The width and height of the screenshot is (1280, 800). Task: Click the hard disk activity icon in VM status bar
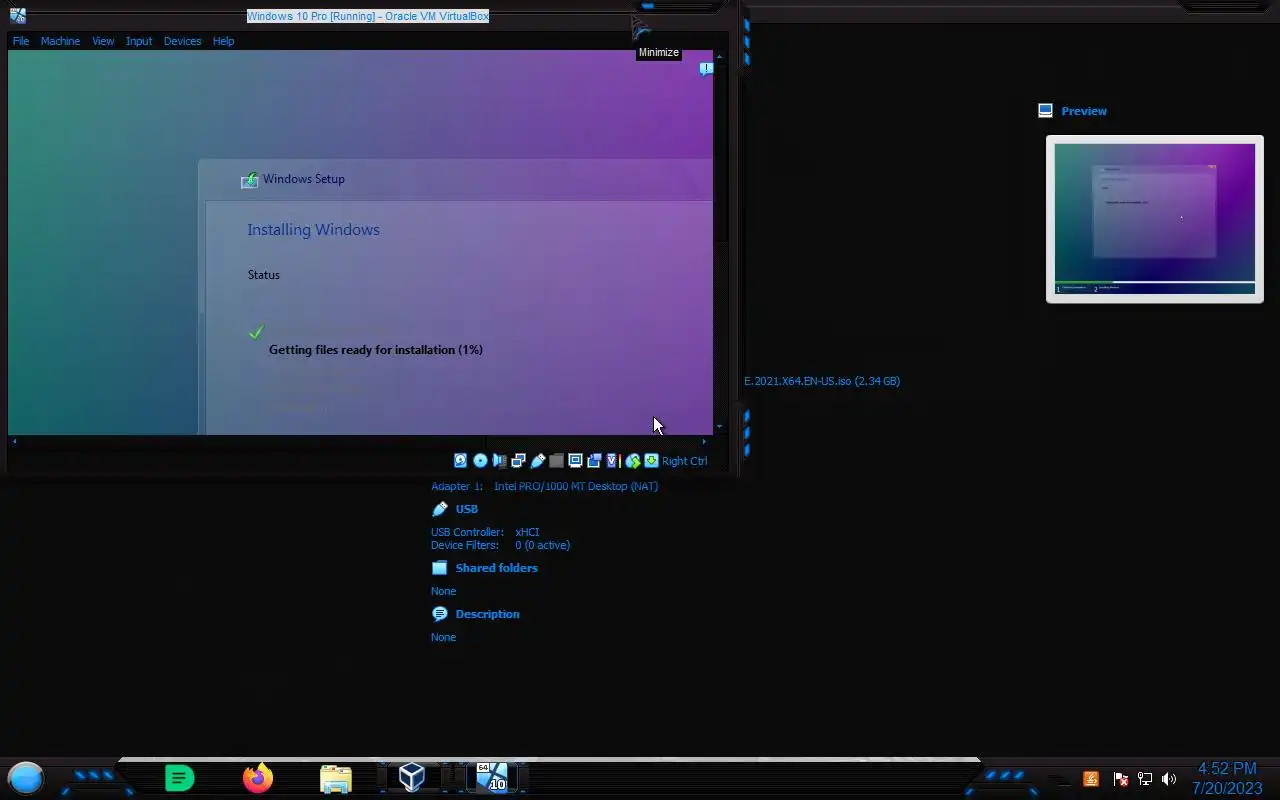460,460
